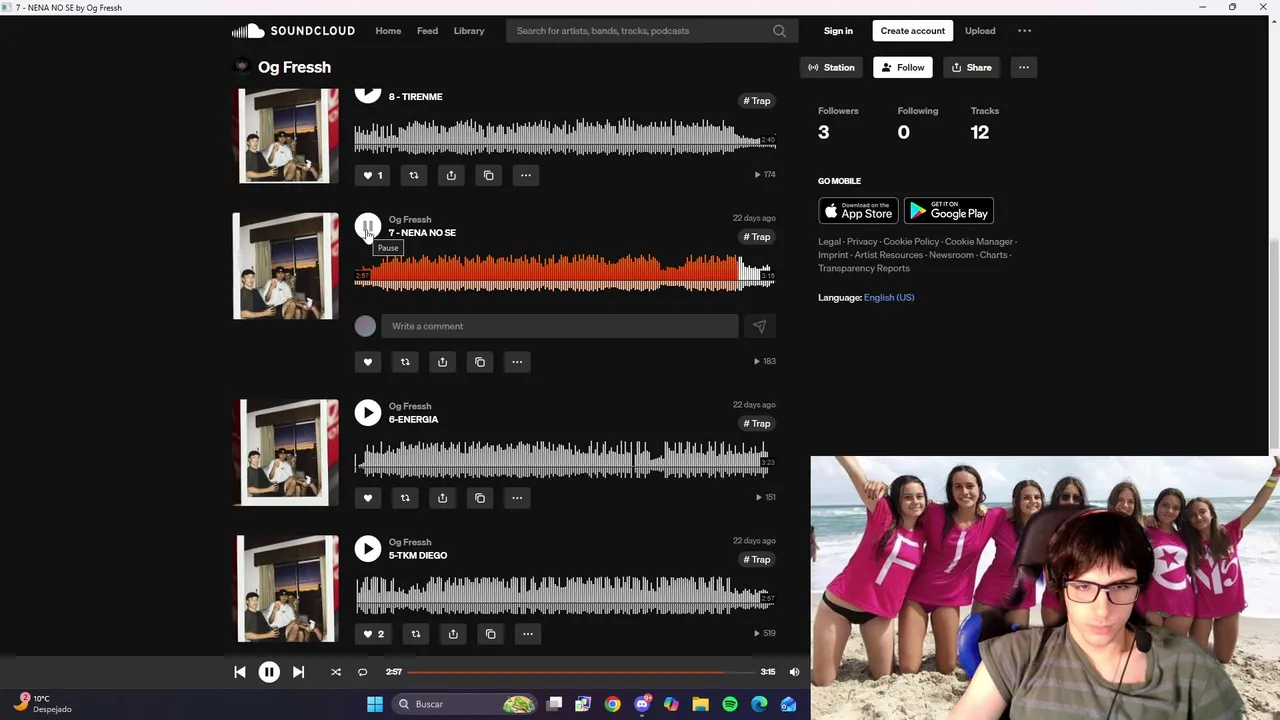
Task: Click the search magnifier icon
Action: coord(779,31)
